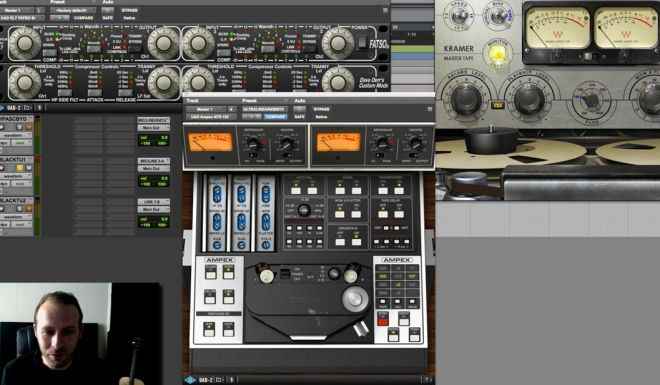Click the dollar icon in FATSO bottom toolbar

point(40,108)
